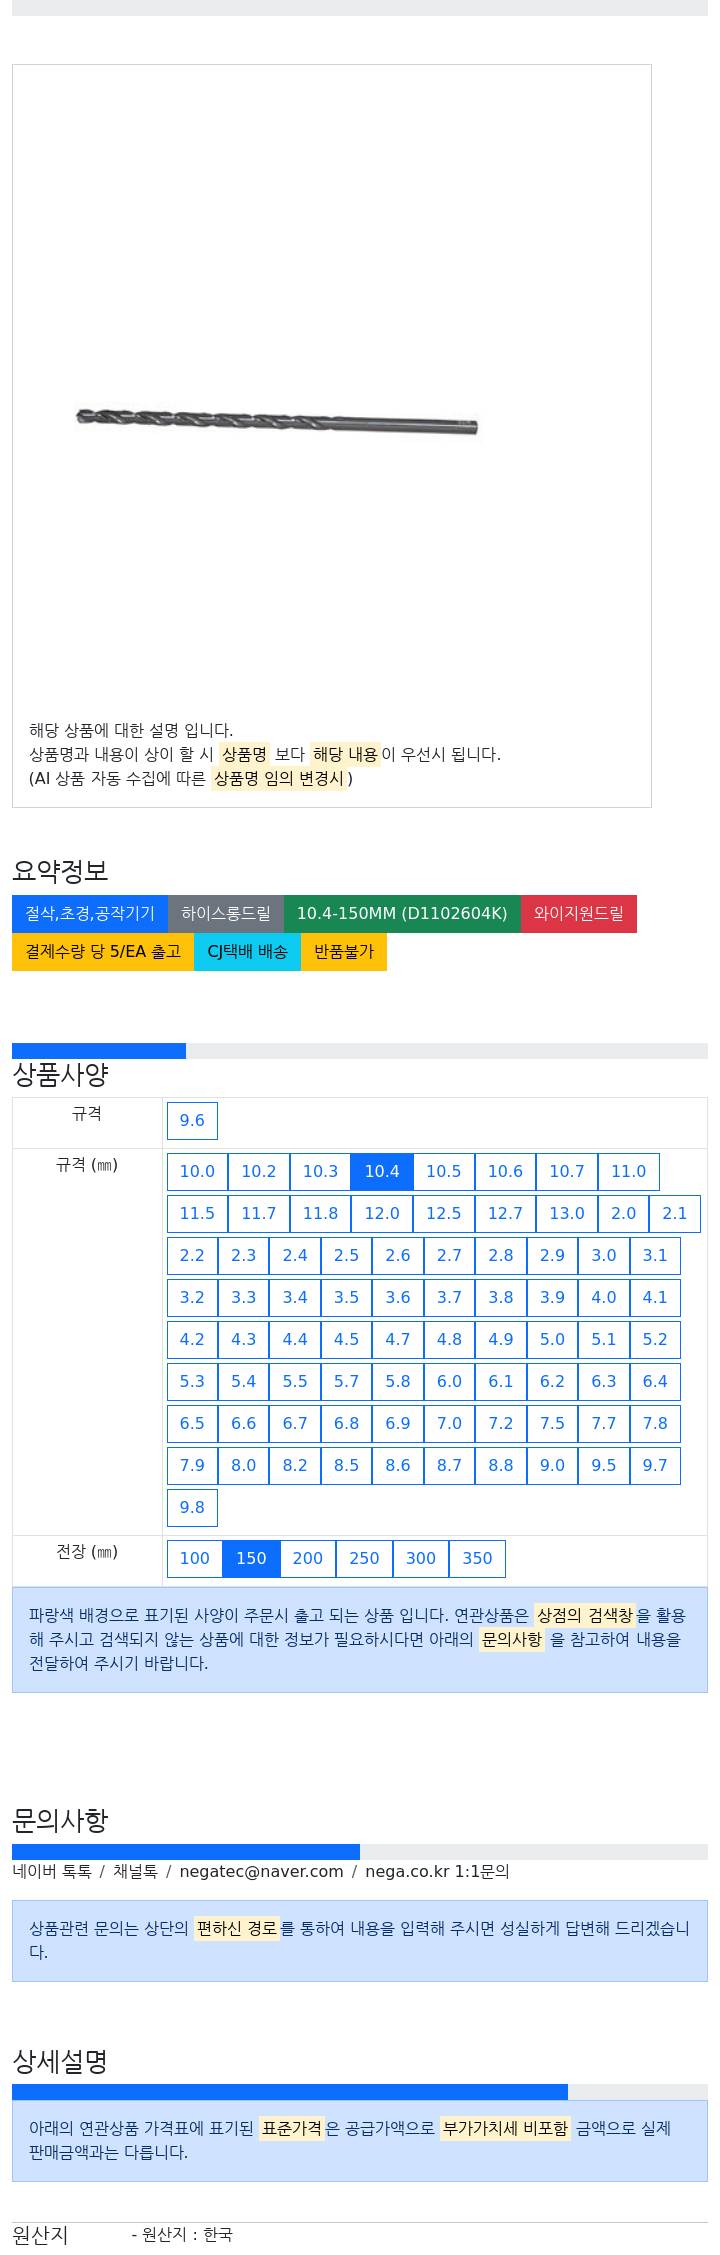Click the 상세설명 progress bar
The width and height of the screenshot is (720, 2255).
(360, 2092)
